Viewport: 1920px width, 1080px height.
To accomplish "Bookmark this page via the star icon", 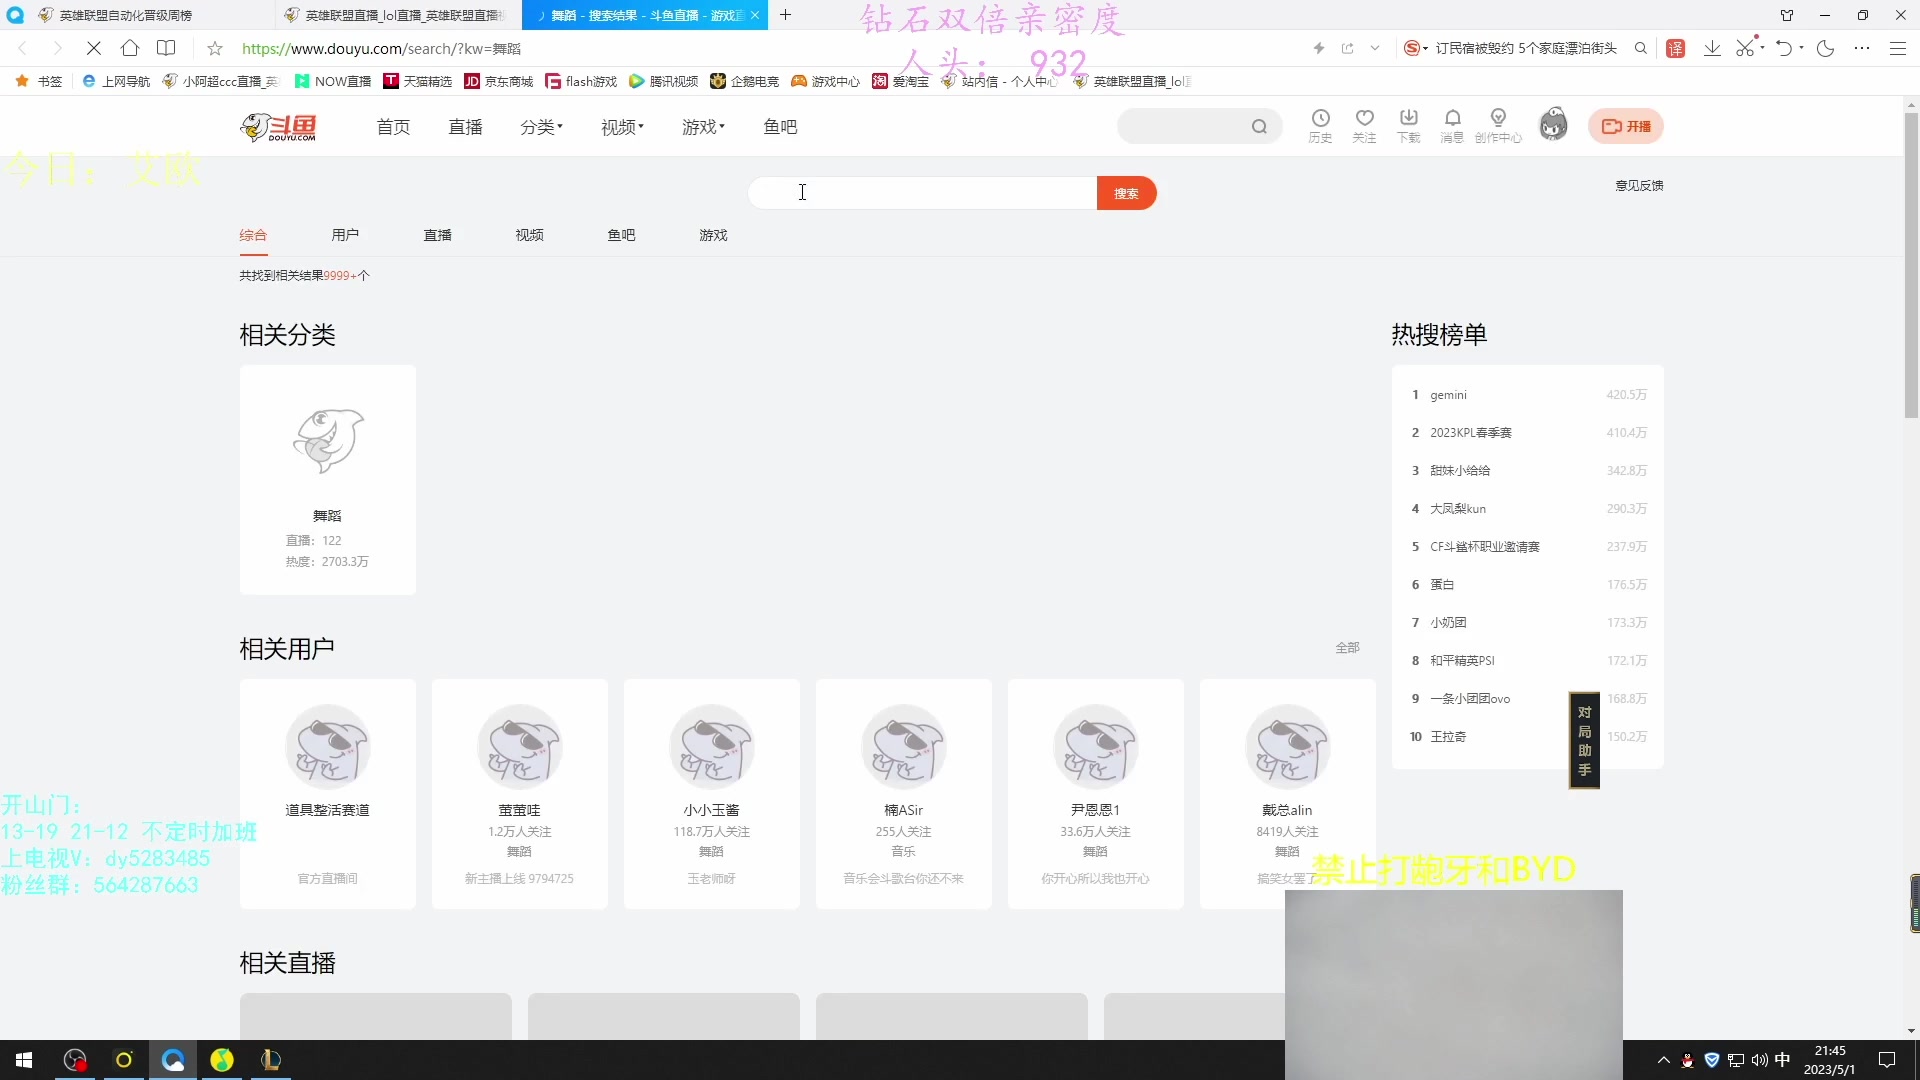I will pyautogui.click(x=214, y=48).
